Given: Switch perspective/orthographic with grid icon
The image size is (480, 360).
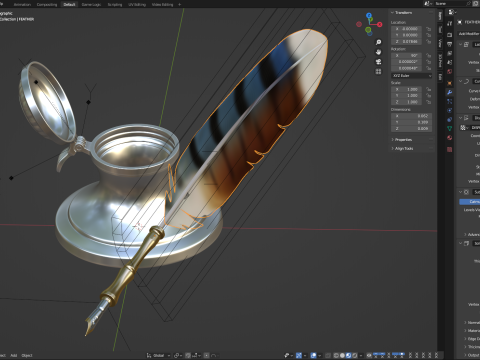Looking at the screenshot, I should (x=378, y=72).
